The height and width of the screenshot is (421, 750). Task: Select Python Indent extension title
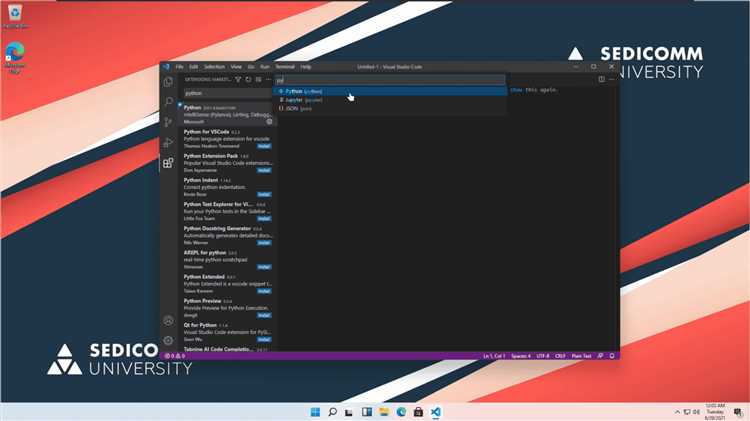click(201, 180)
